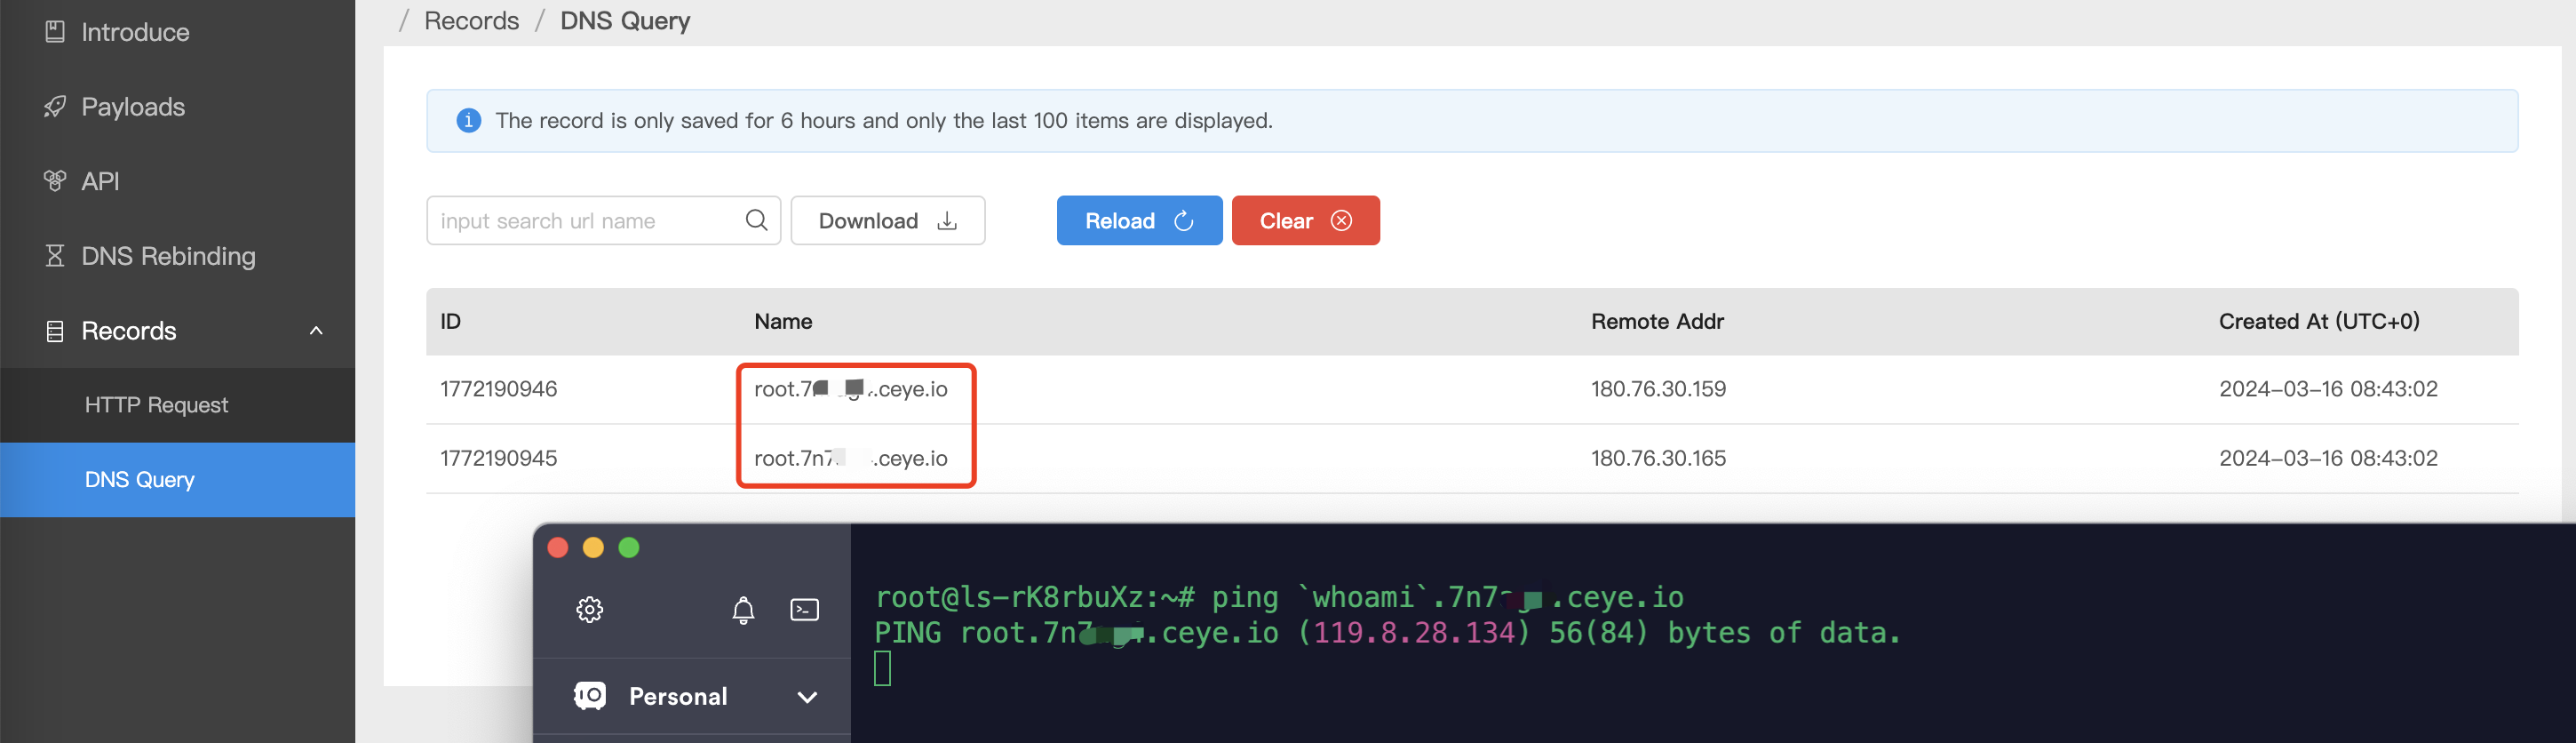
Task: Click the Name column header
Action: click(783, 322)
